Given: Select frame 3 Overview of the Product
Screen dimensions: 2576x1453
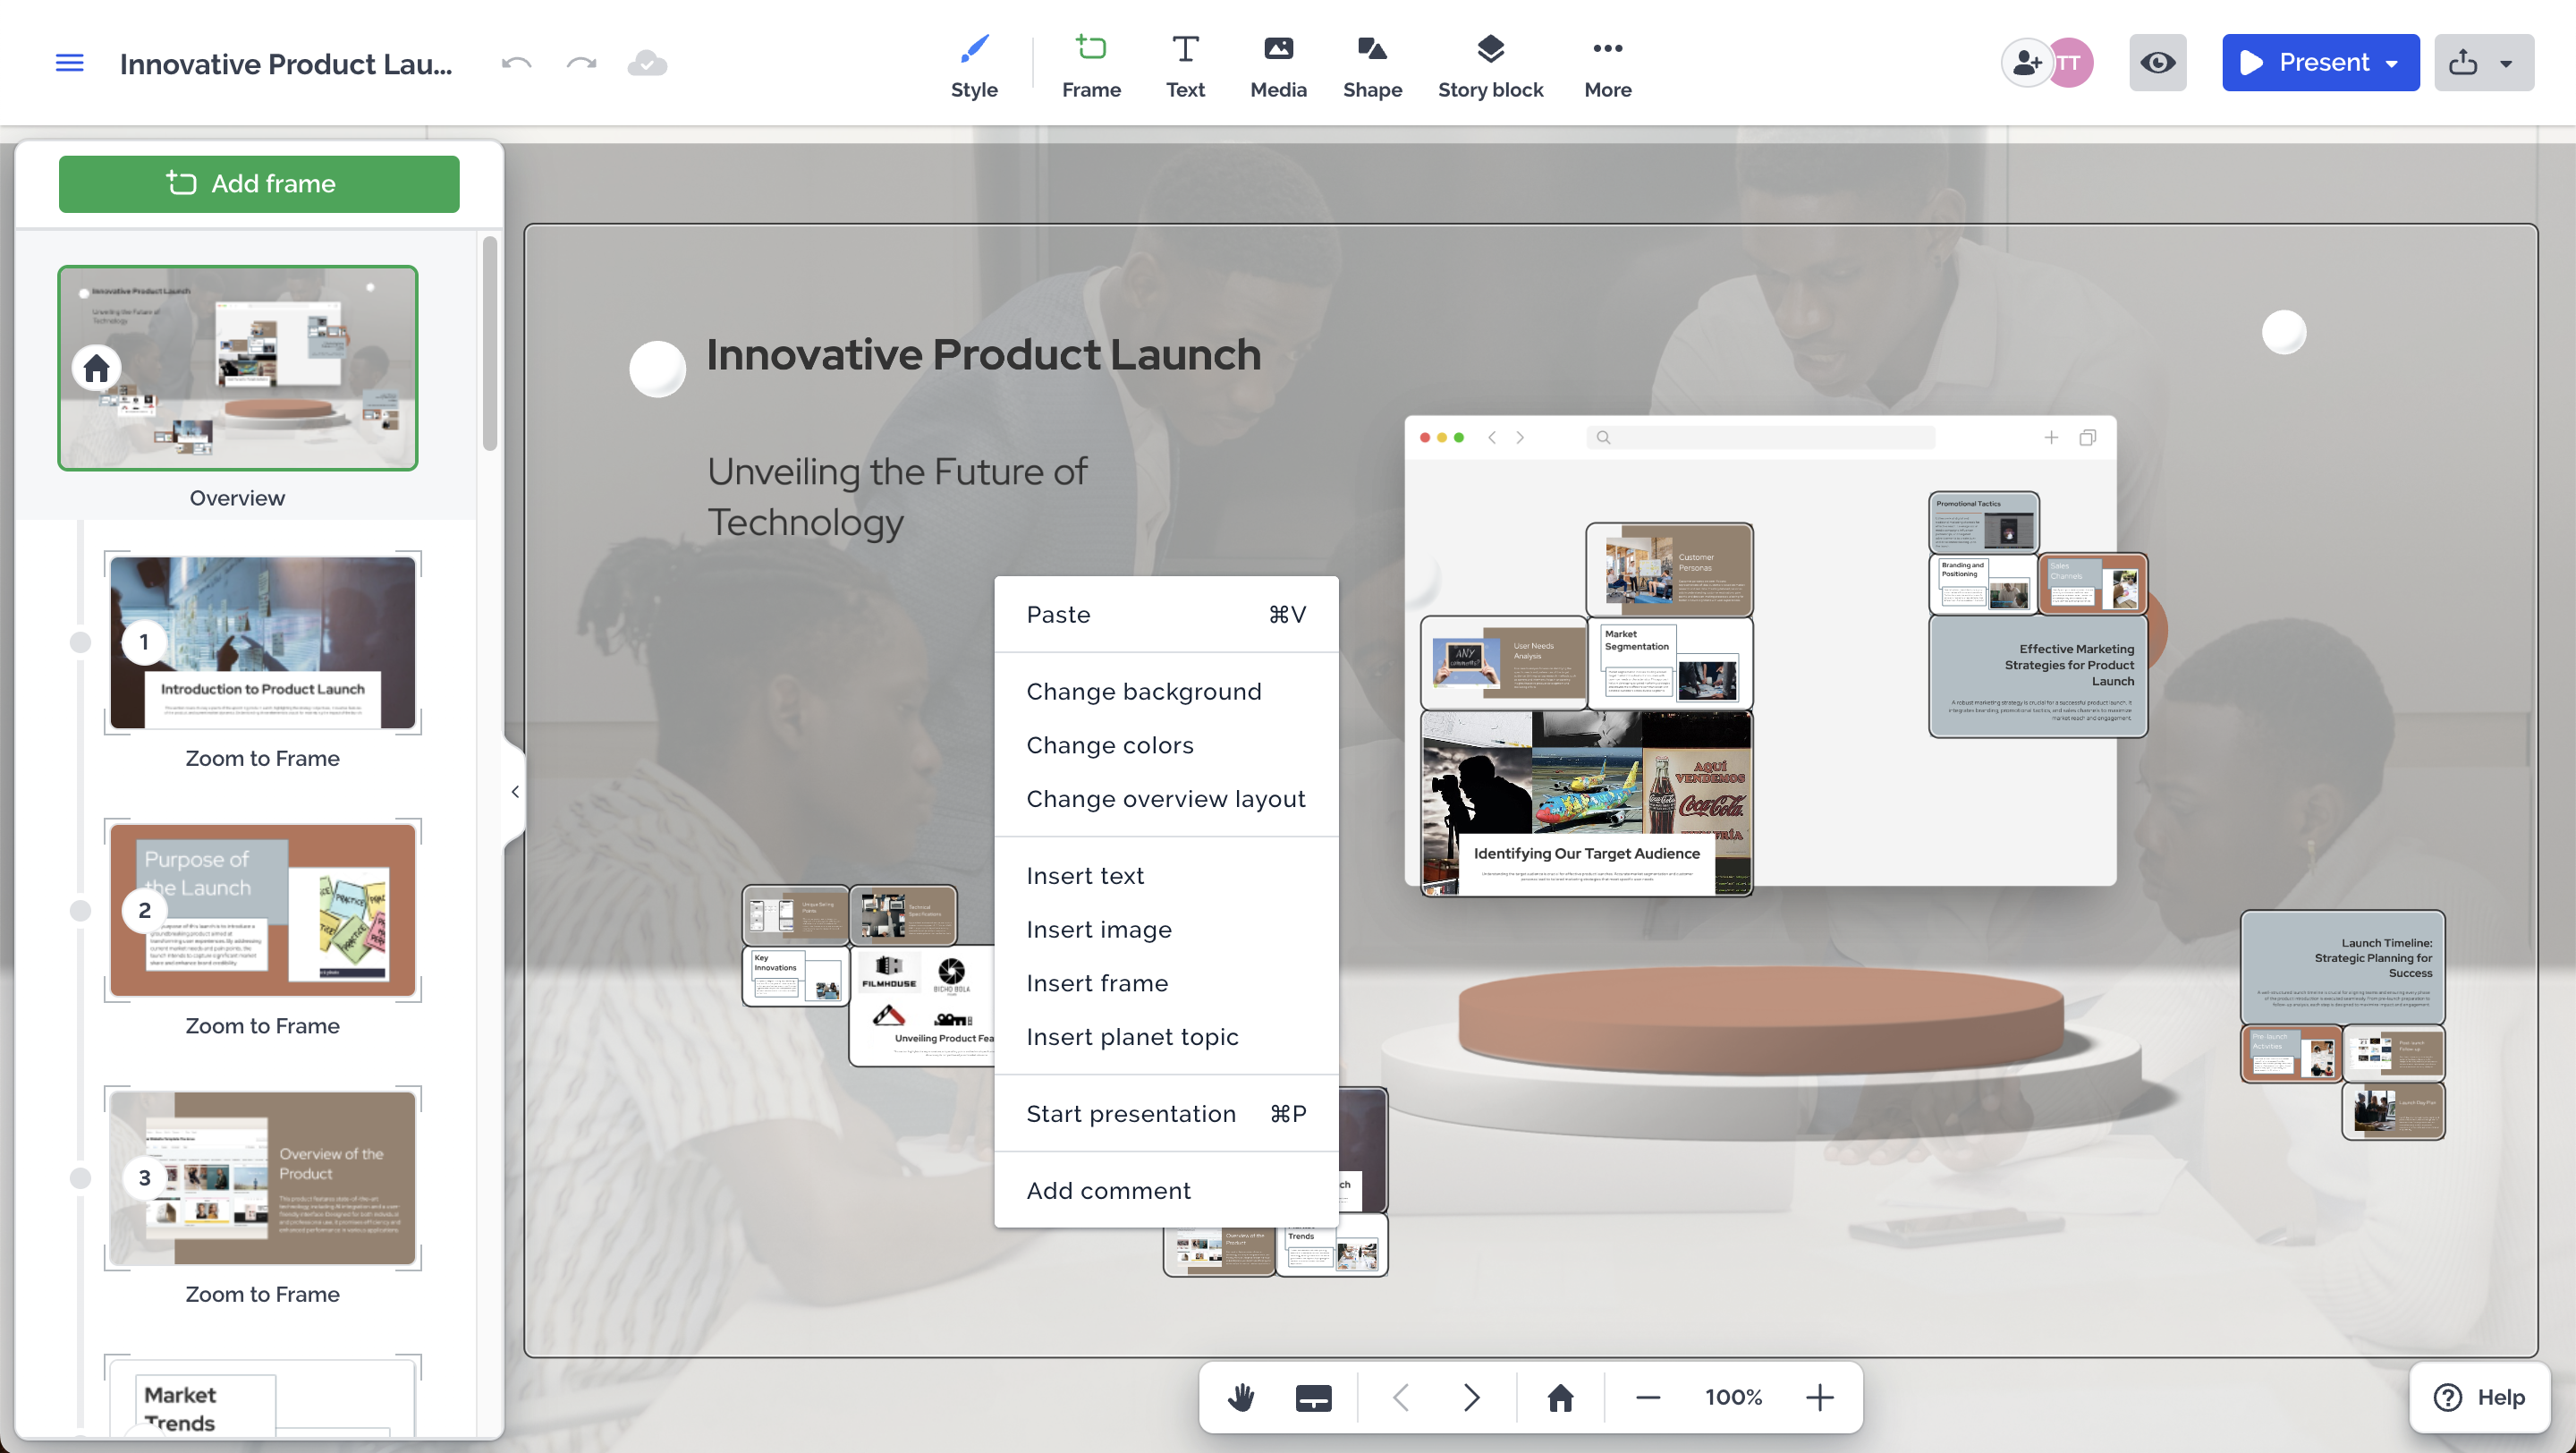Looking at the screenshot, I should (263, 1178).
